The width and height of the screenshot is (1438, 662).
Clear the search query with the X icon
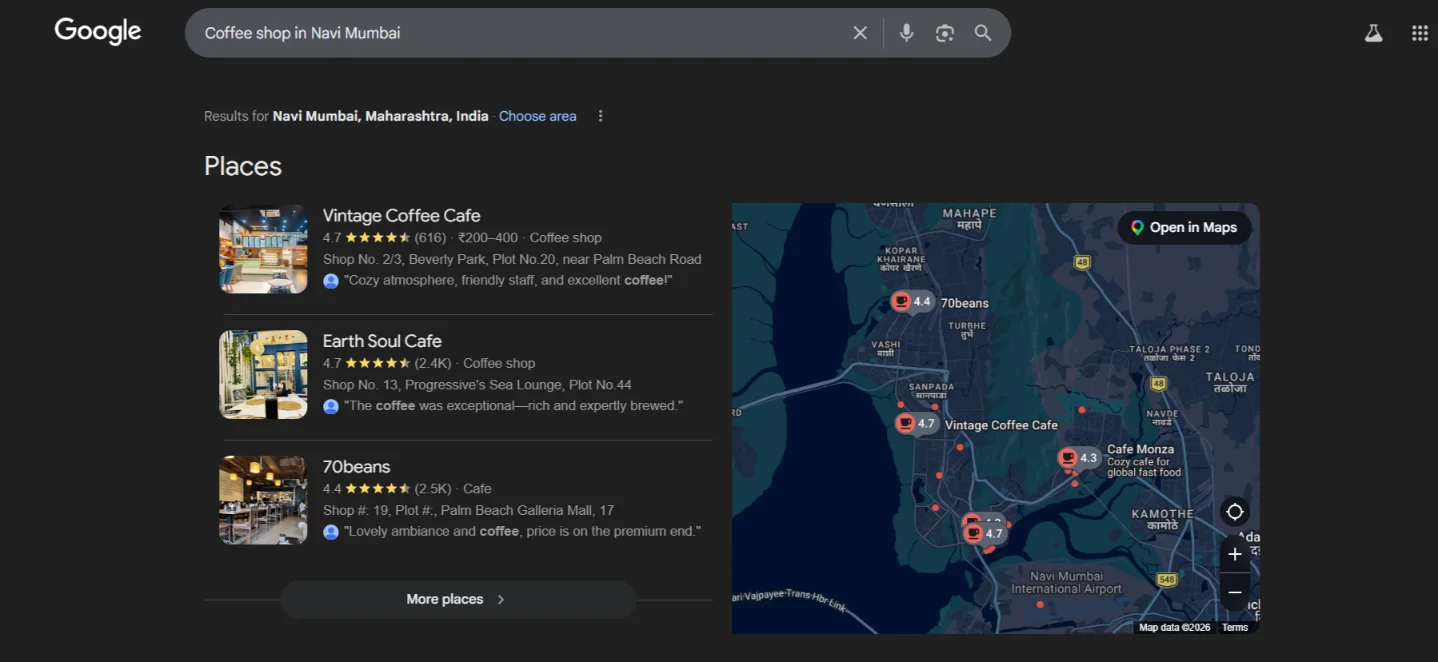point(859,32)
